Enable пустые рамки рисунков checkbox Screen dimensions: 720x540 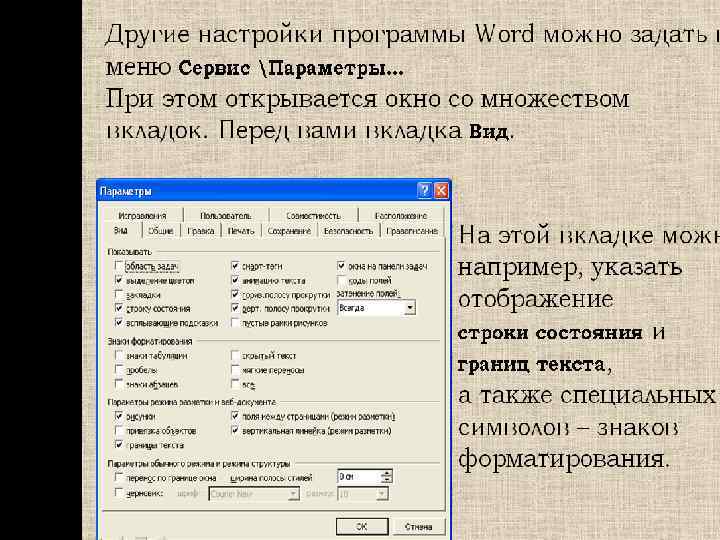coord(235,323)
